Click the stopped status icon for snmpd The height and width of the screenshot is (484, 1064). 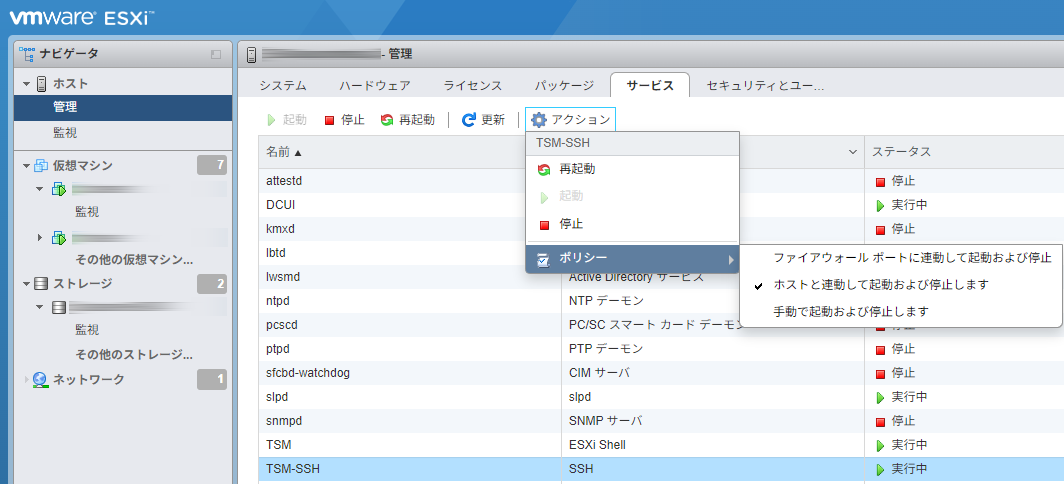[881, 422]
